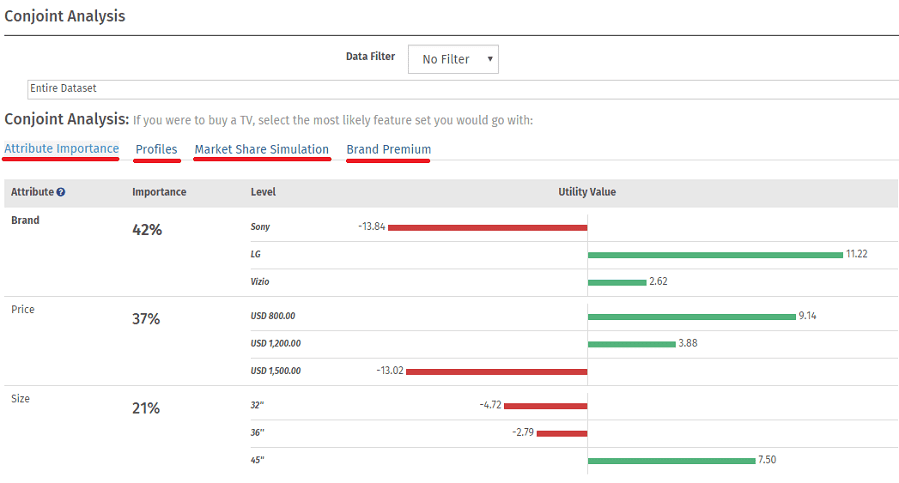Click the USD 800.00 green bar
The image size is (899, 483).
(x=691, y=316)
